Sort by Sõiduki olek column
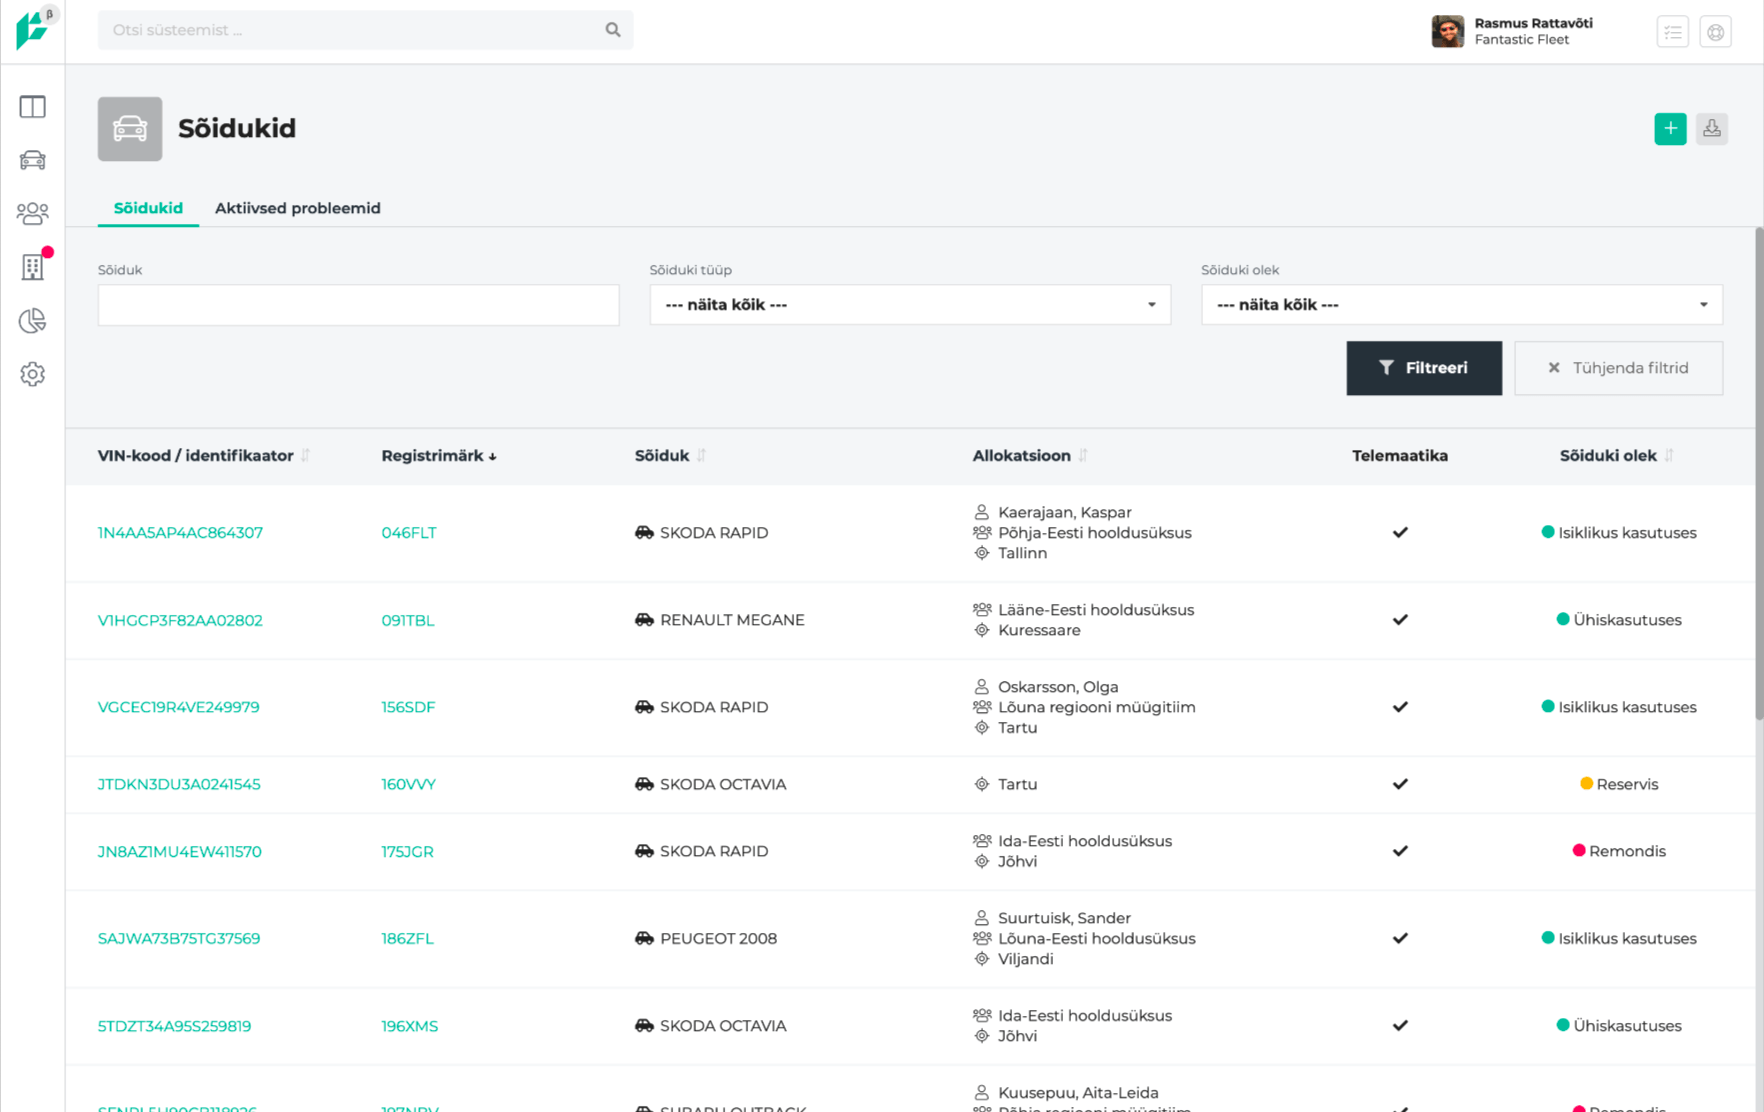The image size is (1764, 1112). 1616,455
